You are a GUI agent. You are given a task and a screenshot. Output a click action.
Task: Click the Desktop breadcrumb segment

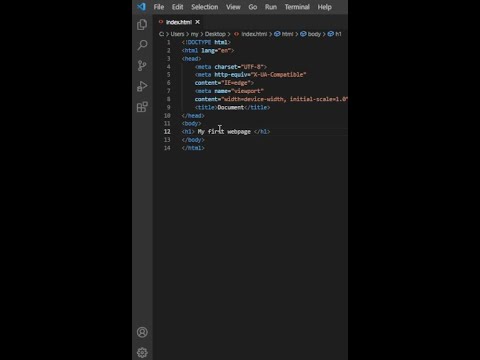coord(215,34)
